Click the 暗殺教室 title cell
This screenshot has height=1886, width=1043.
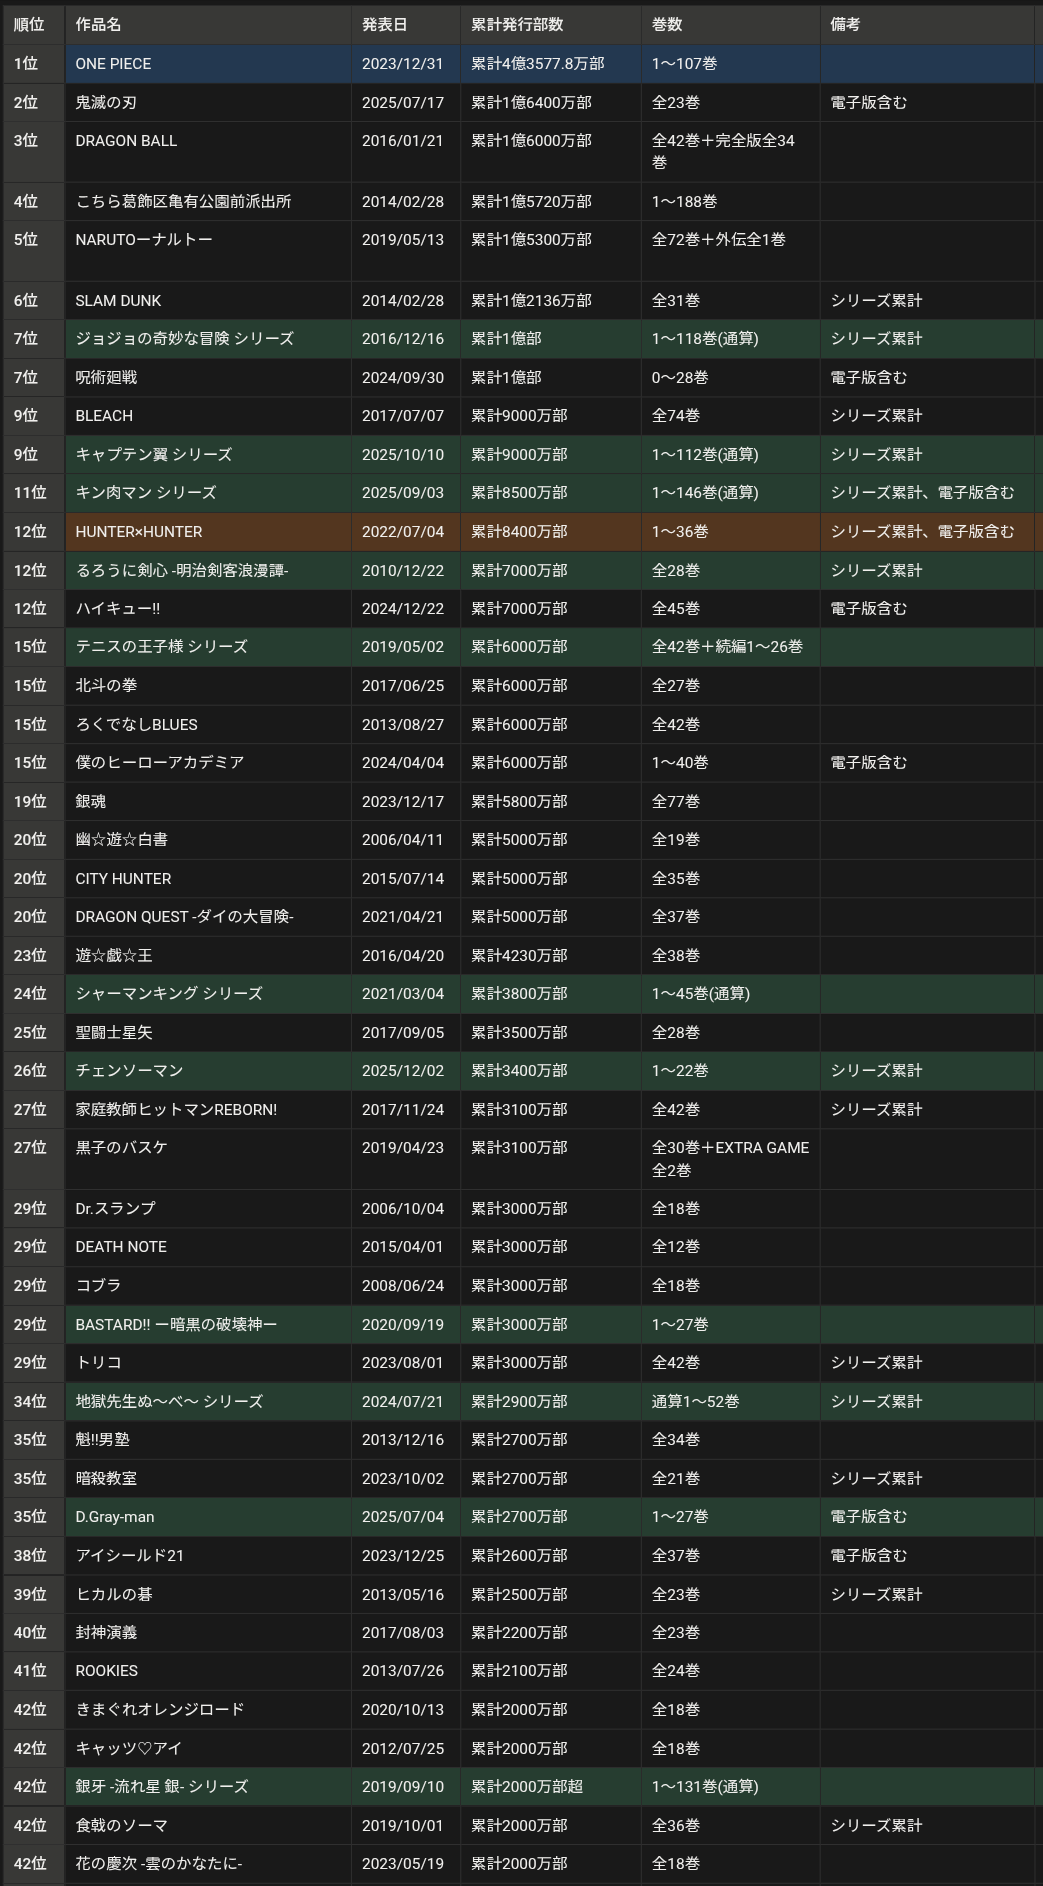[208, 1478]
